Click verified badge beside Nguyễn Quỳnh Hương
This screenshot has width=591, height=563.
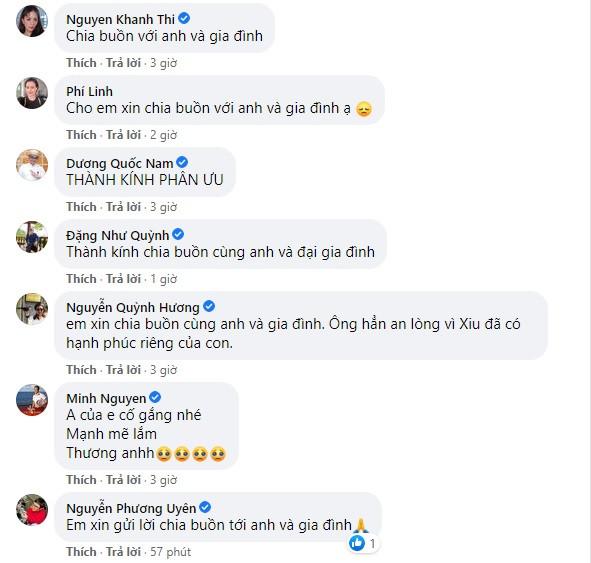(209, 306)
